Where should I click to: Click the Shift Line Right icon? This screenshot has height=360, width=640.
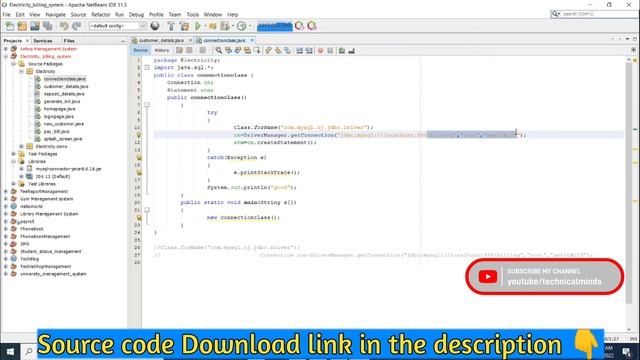[x=309, y=51]
